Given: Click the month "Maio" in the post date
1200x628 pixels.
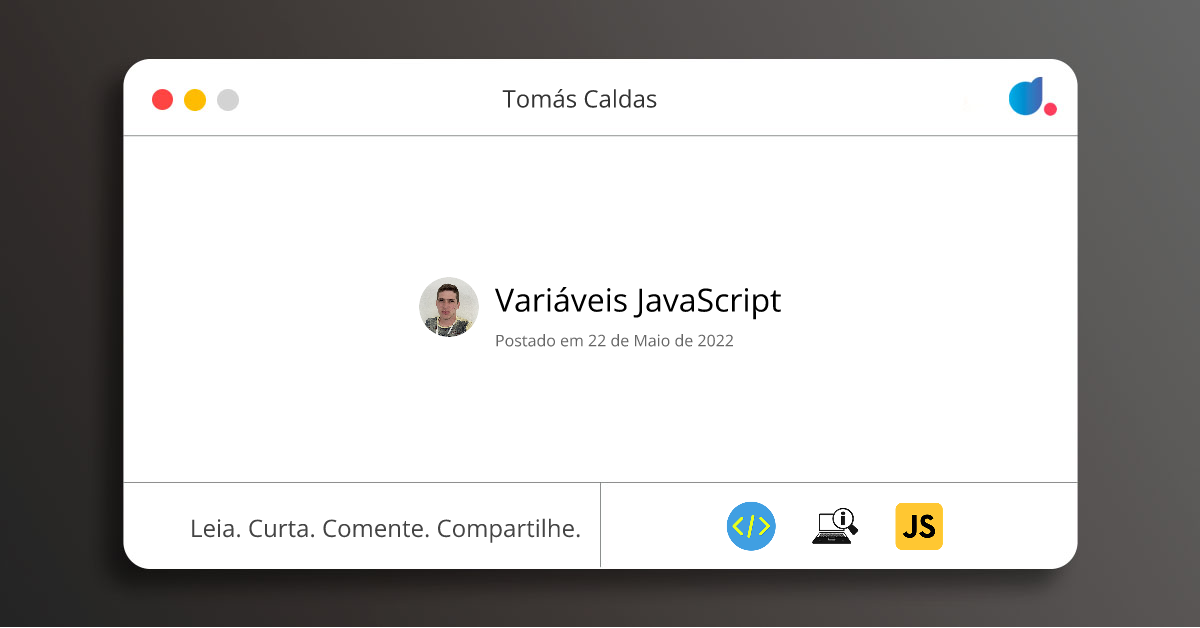Looking at the screenshot, I should 650,341.
